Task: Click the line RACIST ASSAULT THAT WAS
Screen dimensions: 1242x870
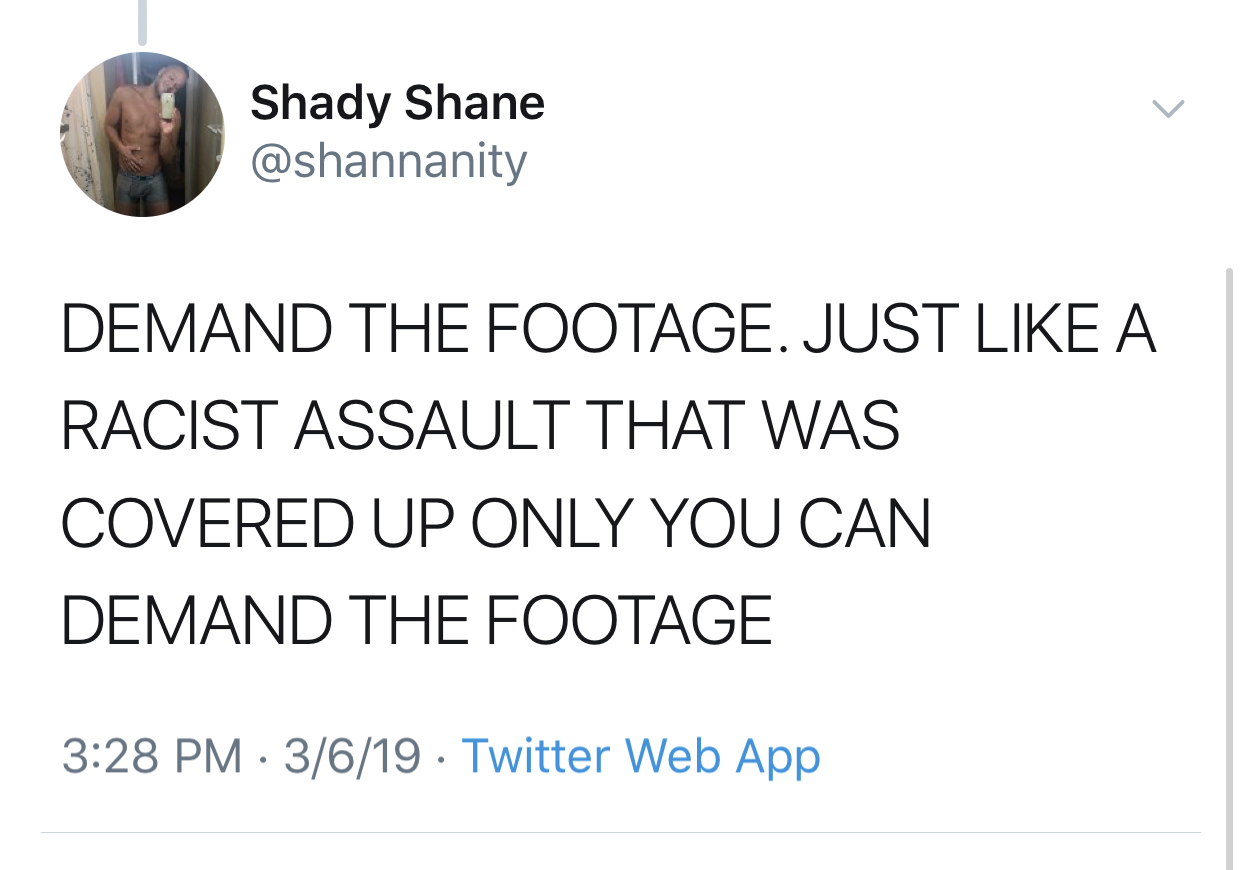Action: pyautogui.click(x=481, y=425)
